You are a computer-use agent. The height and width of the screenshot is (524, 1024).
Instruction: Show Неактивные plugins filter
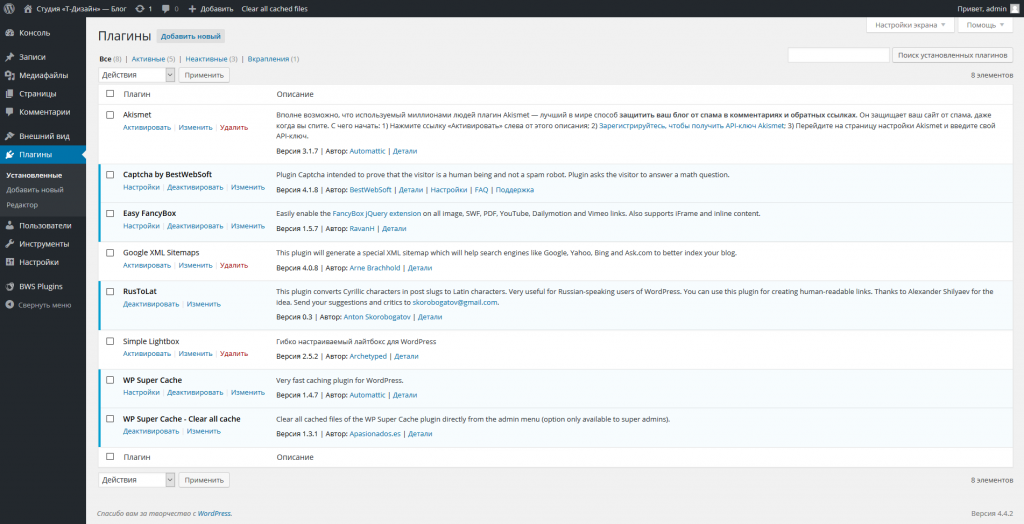[x=206, y=59]
